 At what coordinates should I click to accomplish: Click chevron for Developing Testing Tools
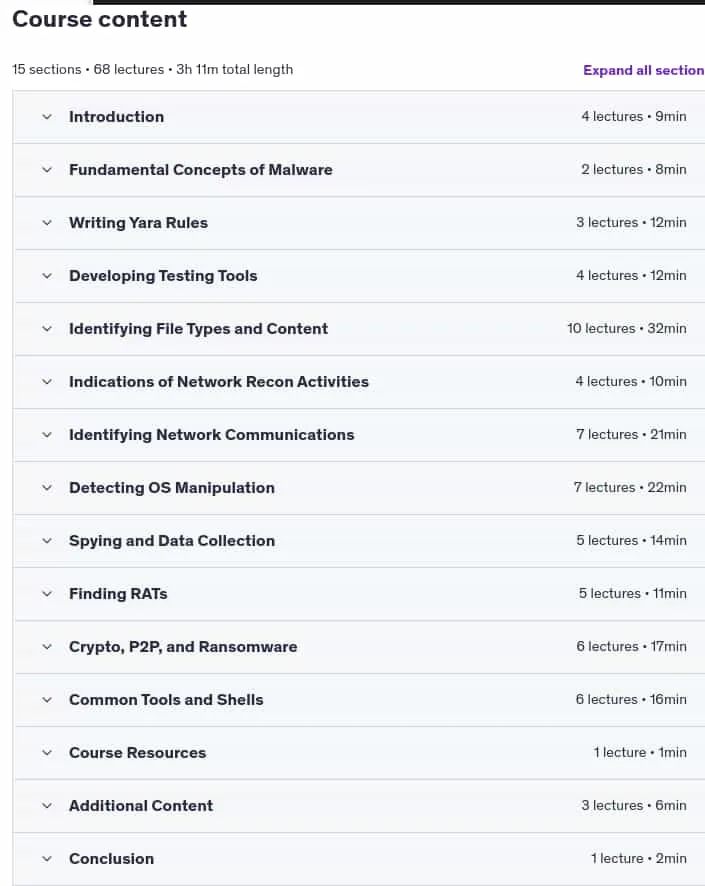pyautogui.click(x=47, y=276)
